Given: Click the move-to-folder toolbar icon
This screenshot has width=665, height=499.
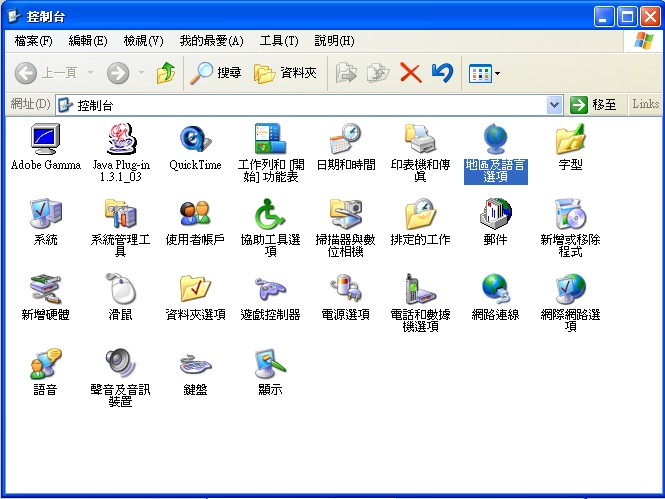Looking at the screenshot, I should pos(346,73).
